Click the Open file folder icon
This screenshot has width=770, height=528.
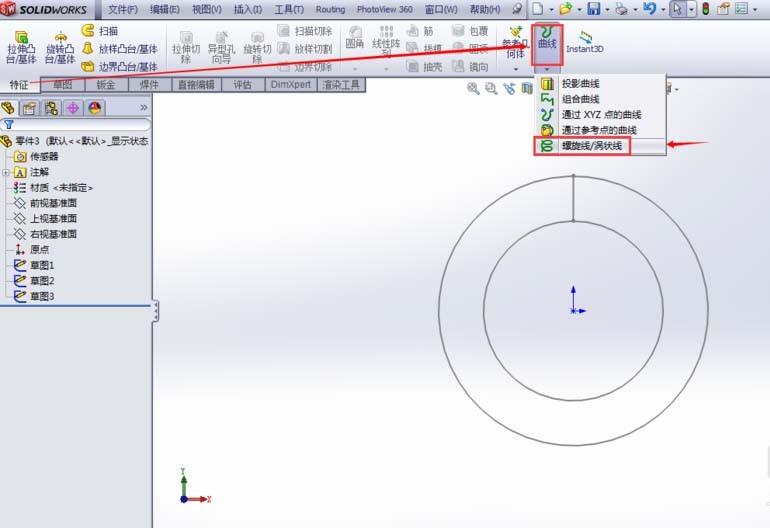566,8
